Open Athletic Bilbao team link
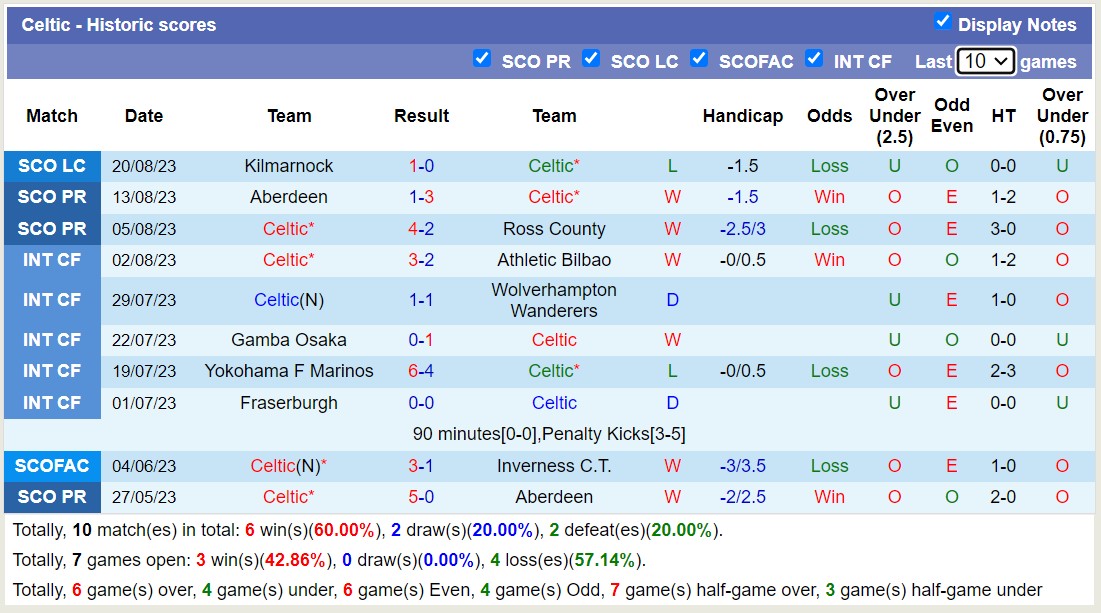 [x=554, y=260]
